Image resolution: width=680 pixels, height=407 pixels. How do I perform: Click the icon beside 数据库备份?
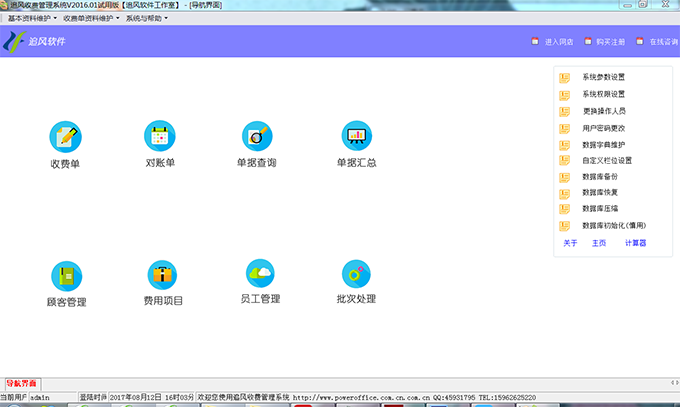click(x=564, y=177)
